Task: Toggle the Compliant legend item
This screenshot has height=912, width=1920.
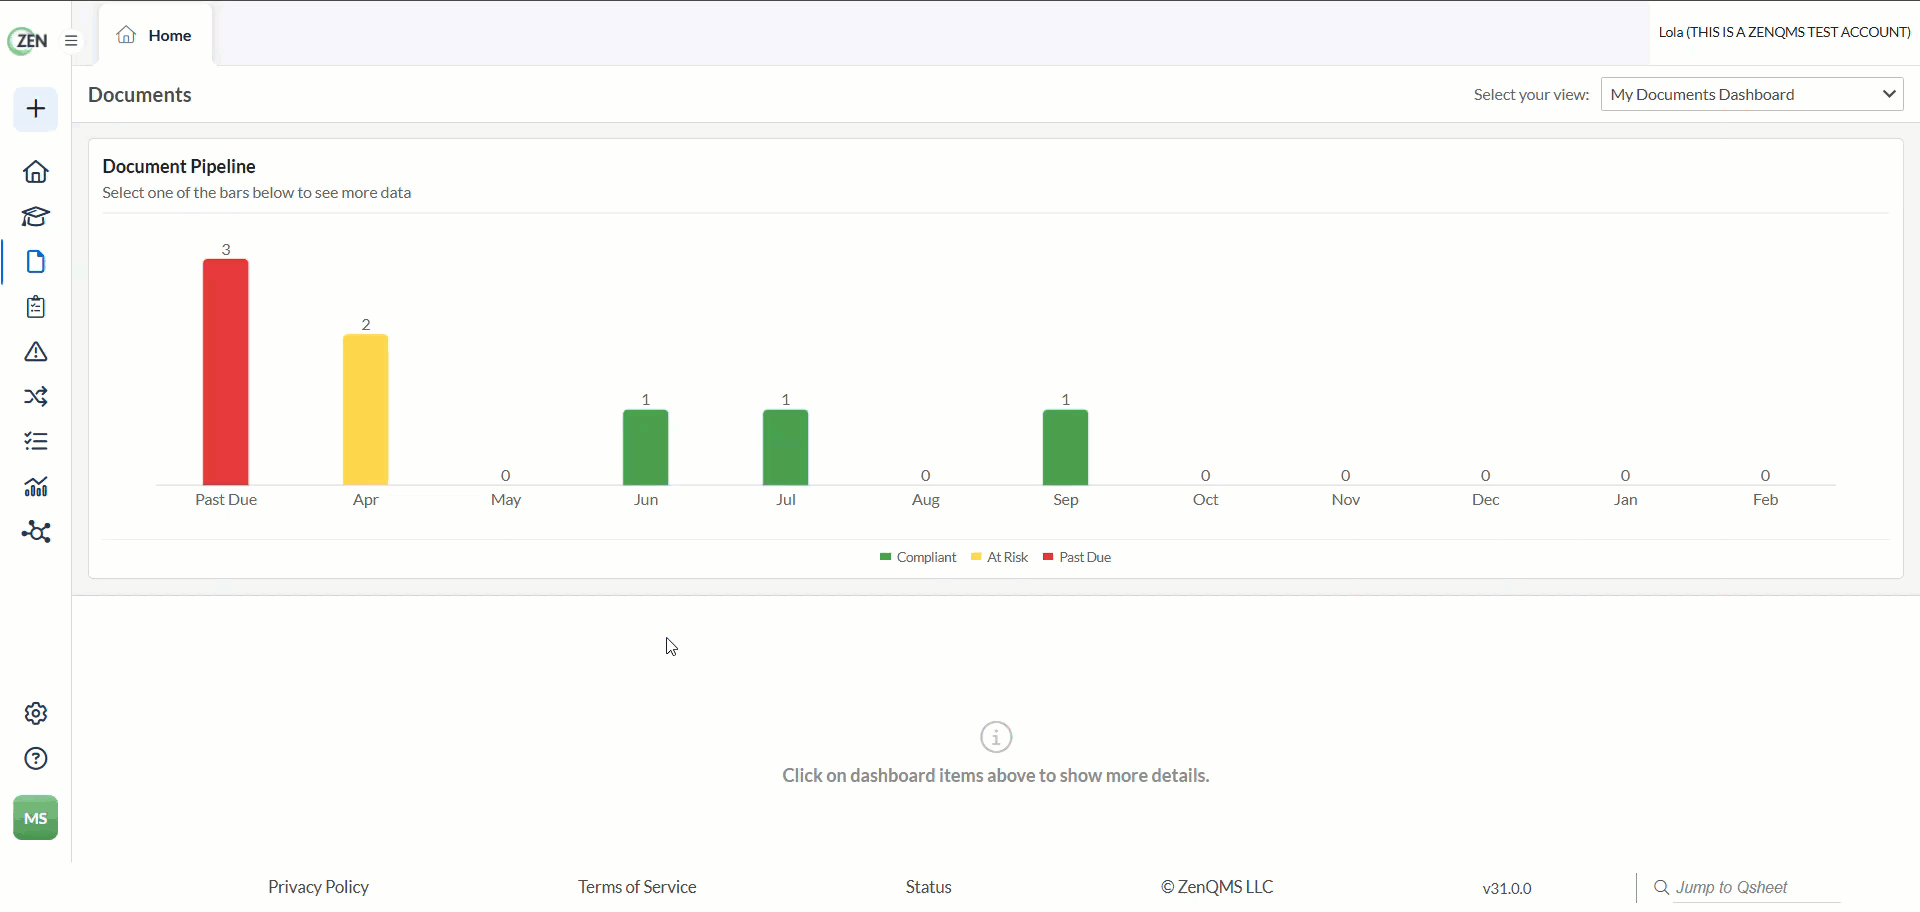Action: (x=918, y=558)
